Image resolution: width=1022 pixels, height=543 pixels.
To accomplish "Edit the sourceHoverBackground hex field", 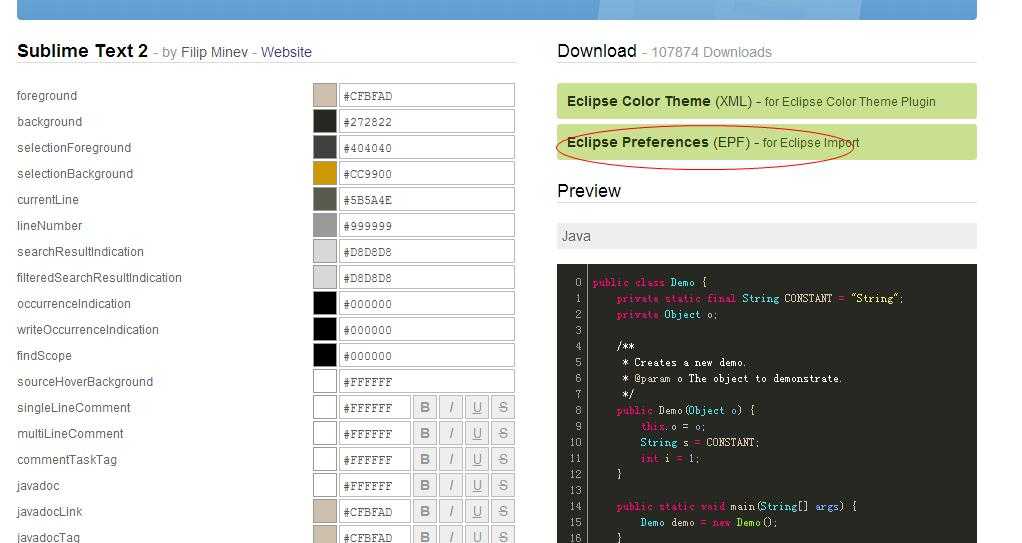I will 427,382.
